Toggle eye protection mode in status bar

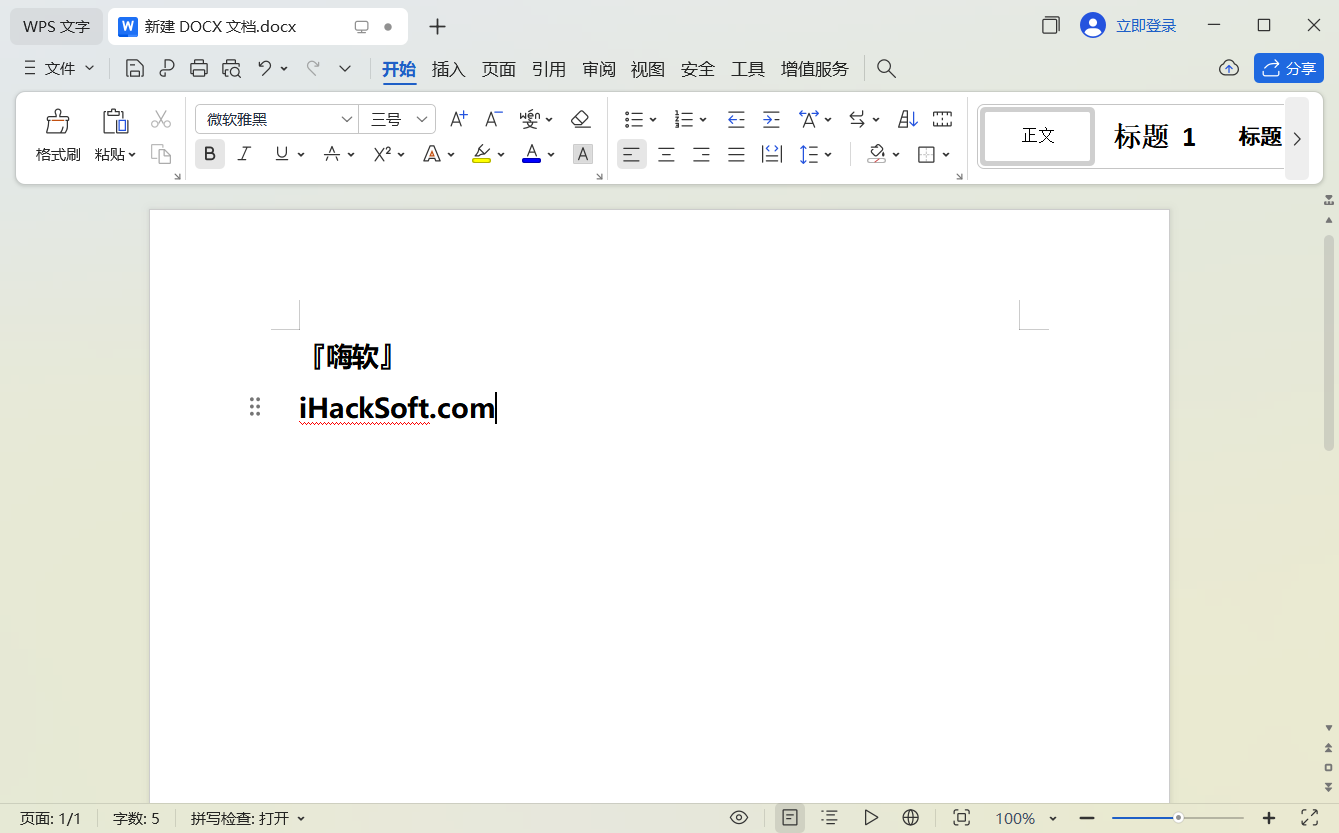(x=739, y=818)
